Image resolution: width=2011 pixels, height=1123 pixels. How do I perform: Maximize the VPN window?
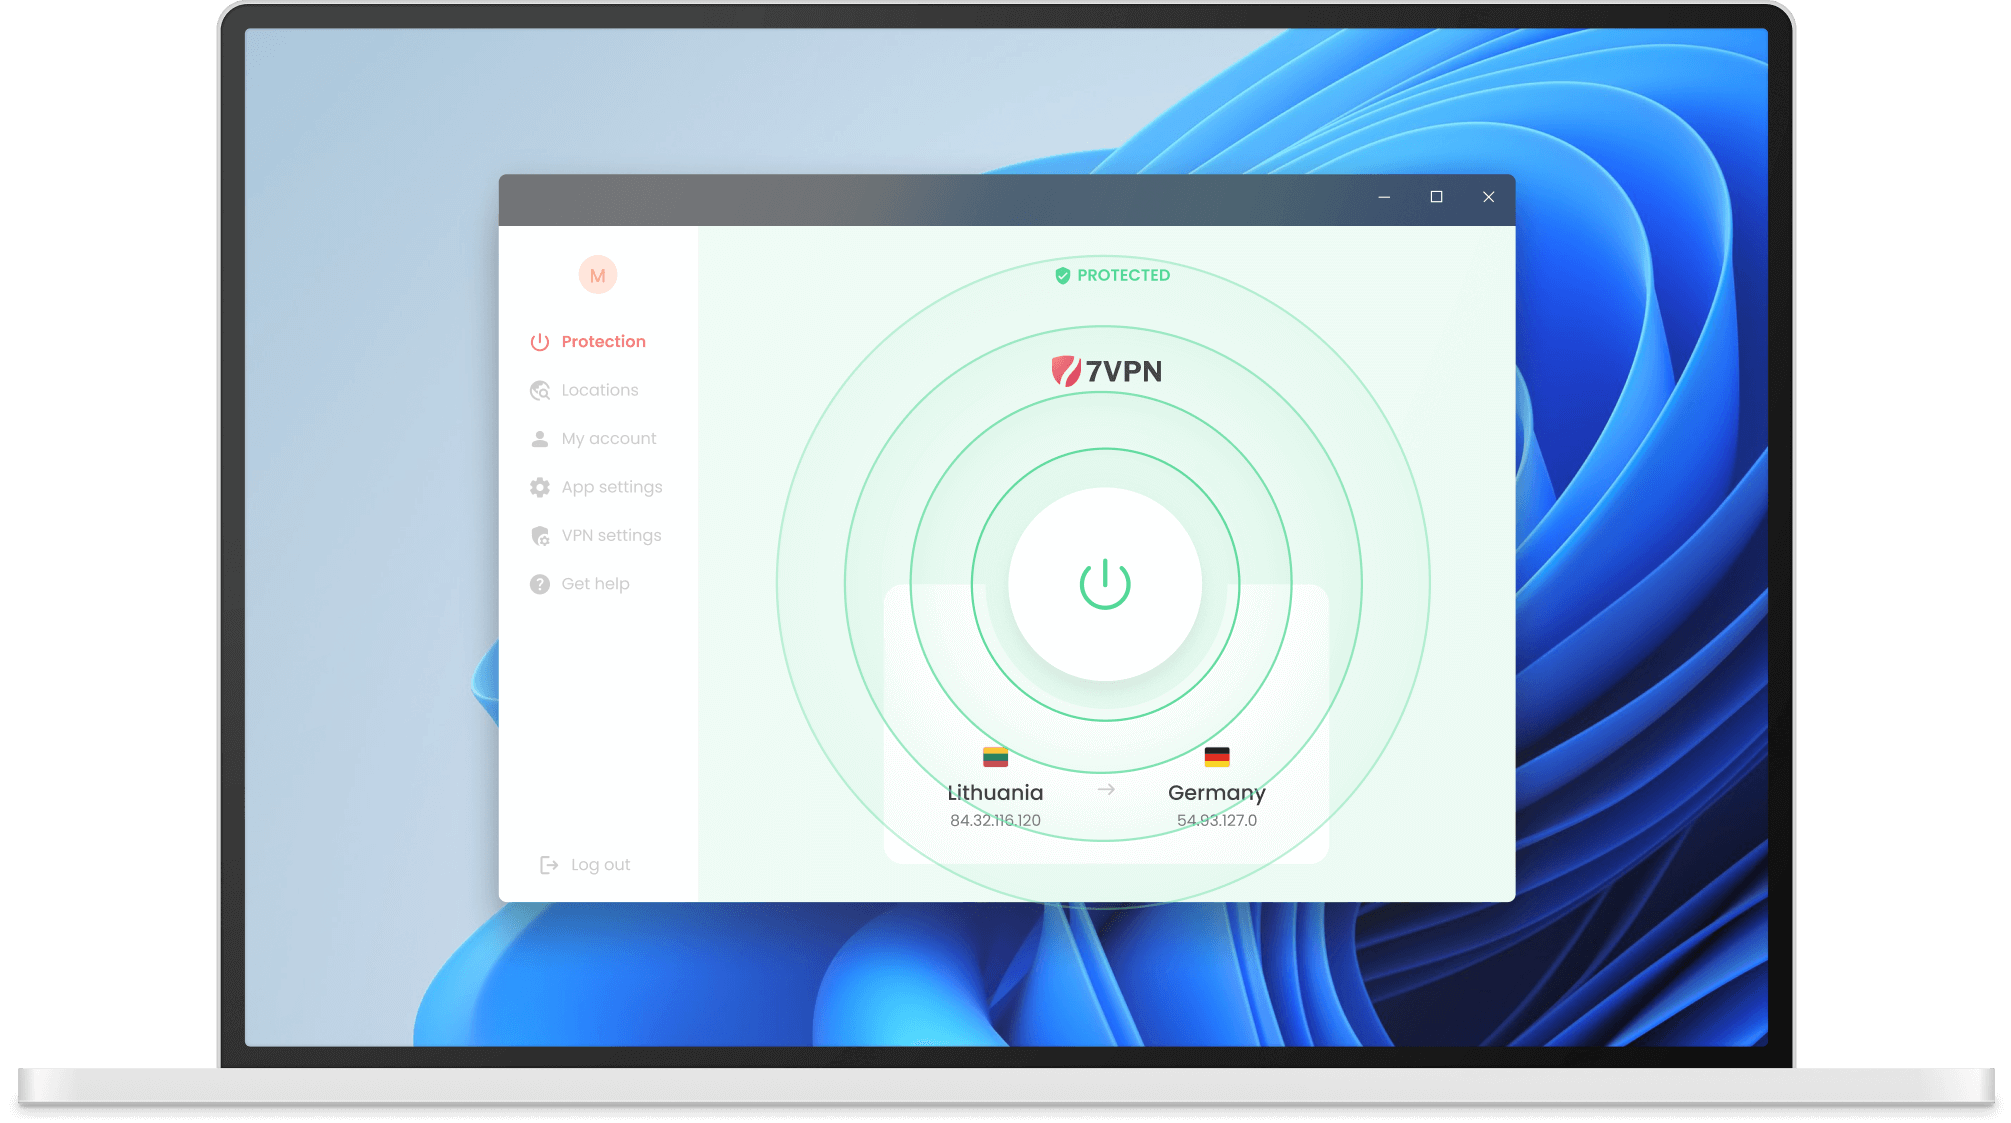tap(1436, 198)
